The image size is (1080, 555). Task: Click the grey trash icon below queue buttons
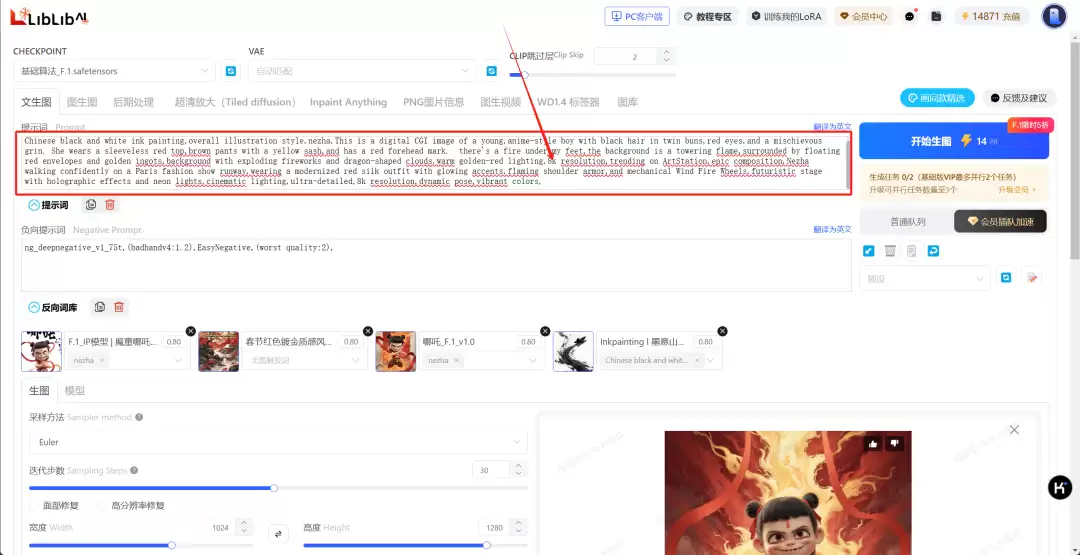click(890, 251)
